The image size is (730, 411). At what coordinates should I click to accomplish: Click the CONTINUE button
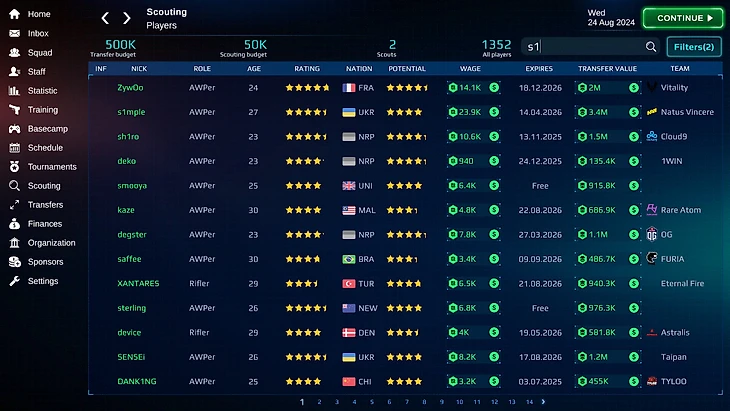pos(683,18)
